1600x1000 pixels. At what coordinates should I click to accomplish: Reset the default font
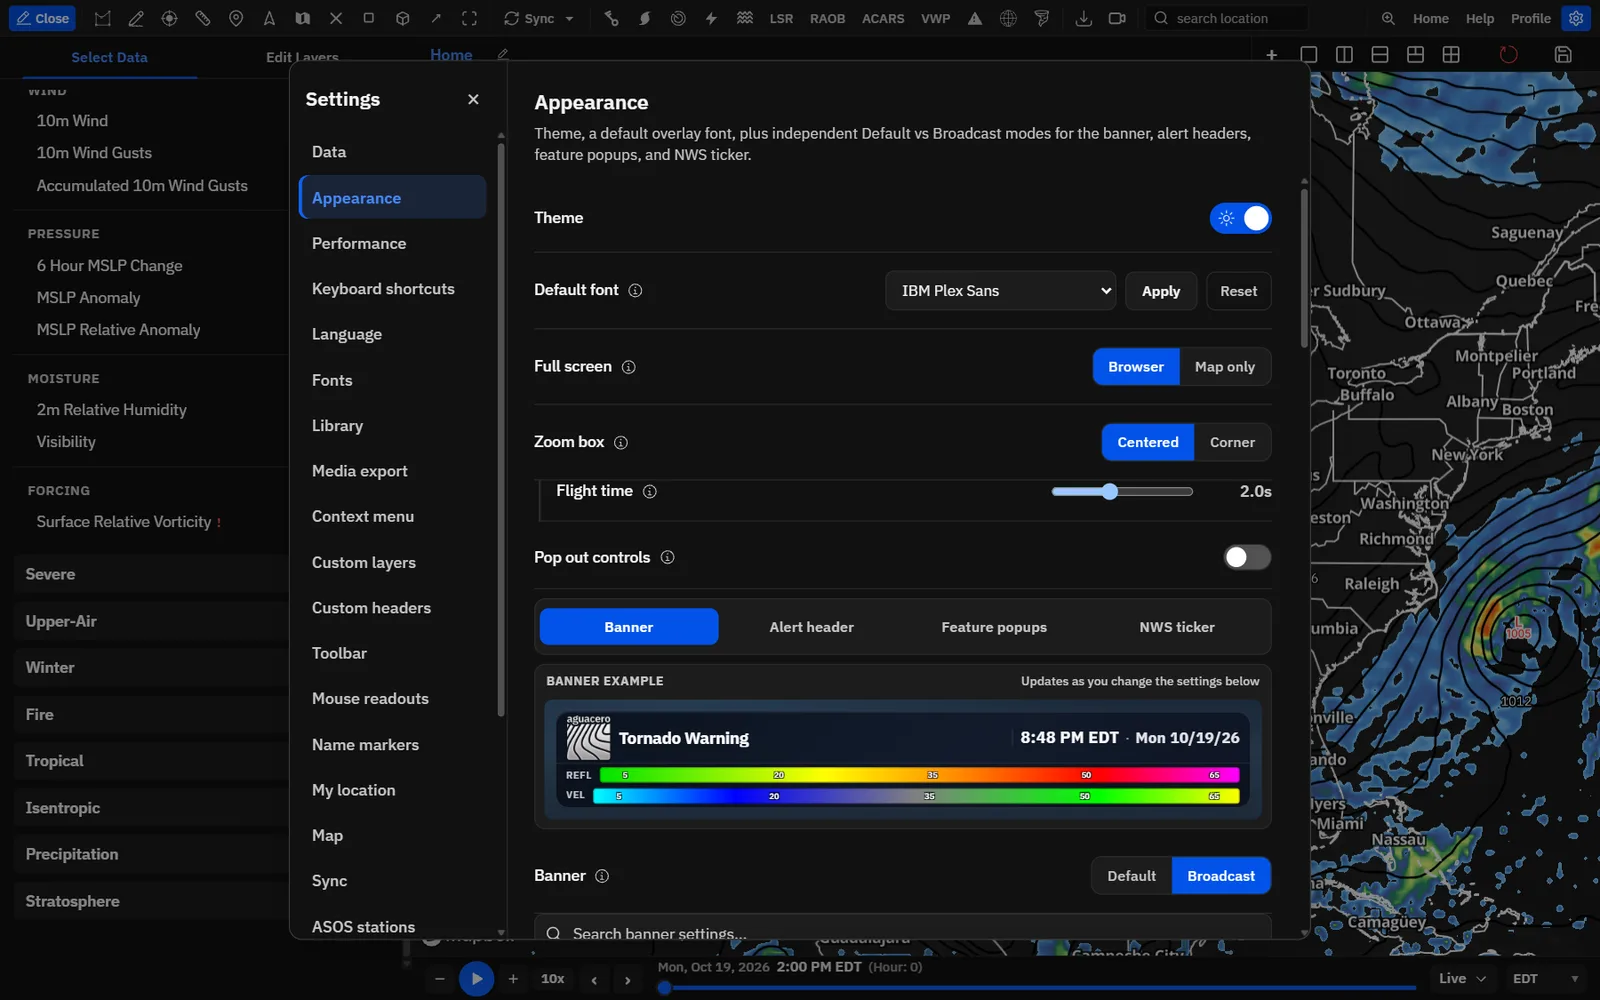(1238, 291)
